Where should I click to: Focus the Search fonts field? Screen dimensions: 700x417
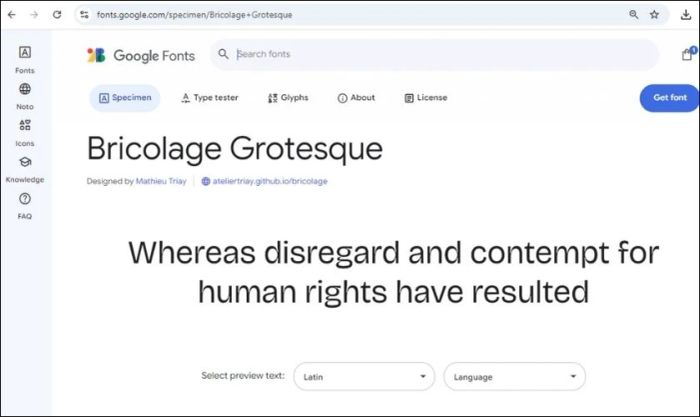[x=434, y=54]
